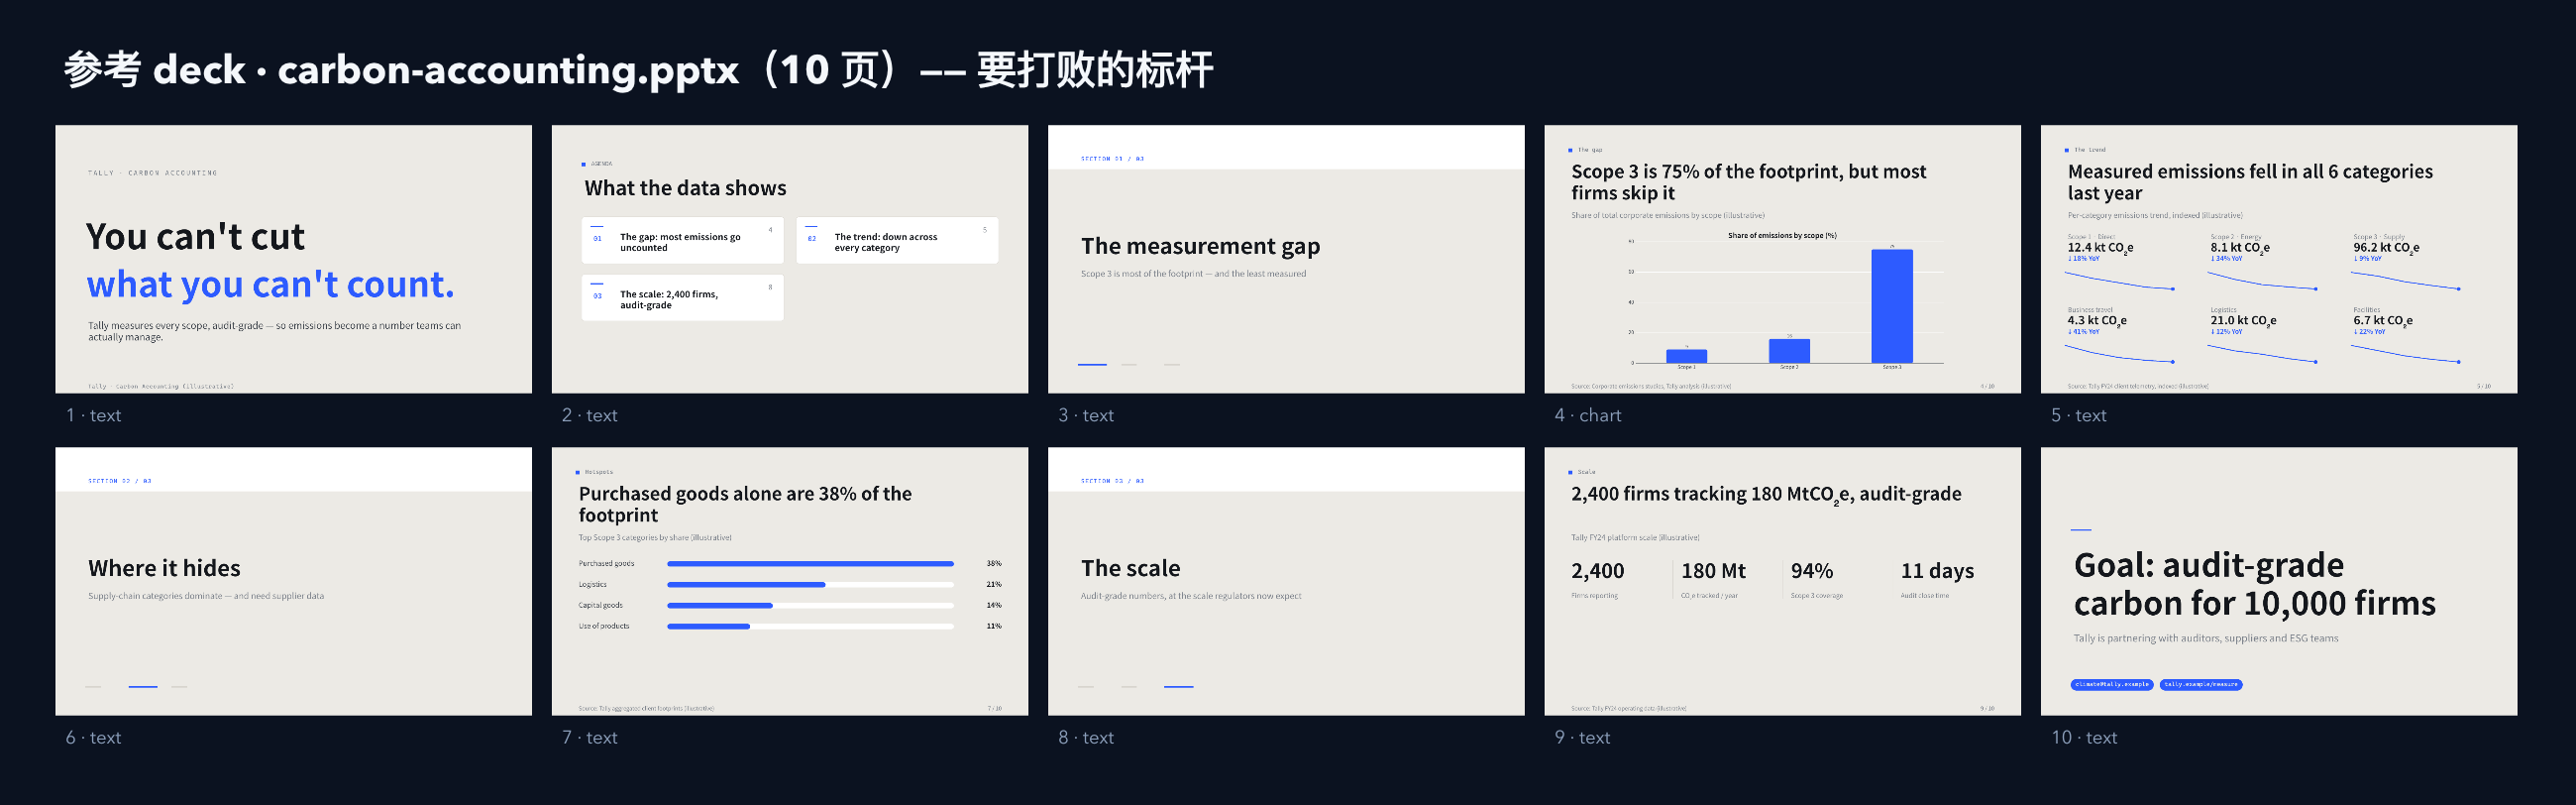Click the '96.2 kt CO₂e' metric on slide 5
This screenshot has height=805, width=2576.
point(2386,248)
